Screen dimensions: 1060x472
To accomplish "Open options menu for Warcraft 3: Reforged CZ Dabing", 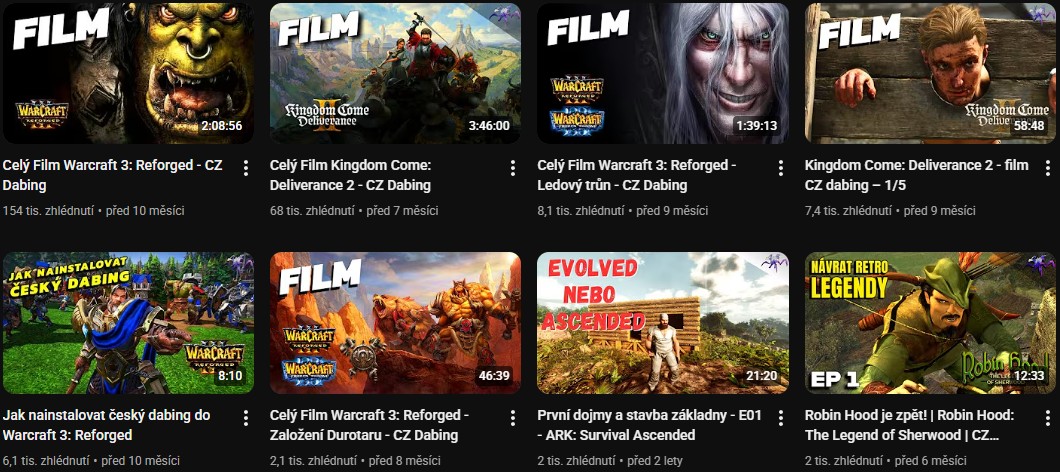I will (245, 168).
